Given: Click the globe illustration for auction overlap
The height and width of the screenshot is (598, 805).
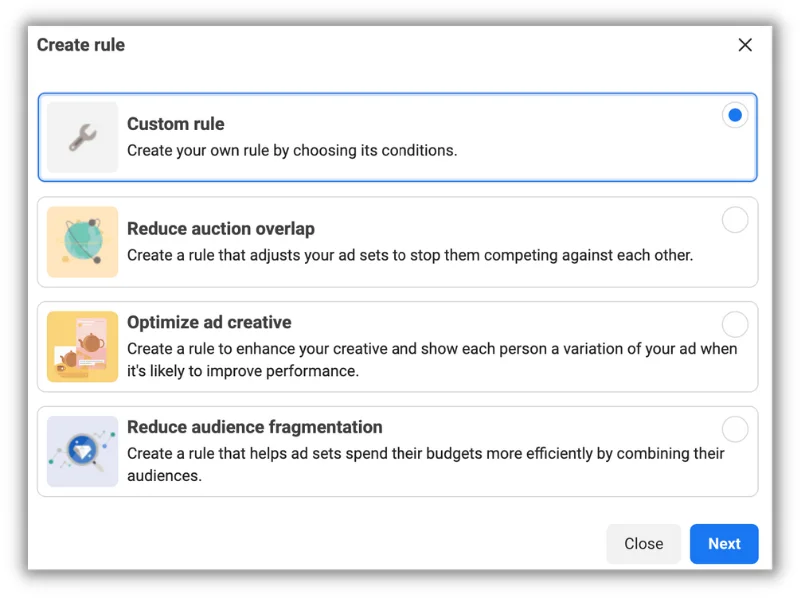Looking at the screenshot, I should point(82,242).
